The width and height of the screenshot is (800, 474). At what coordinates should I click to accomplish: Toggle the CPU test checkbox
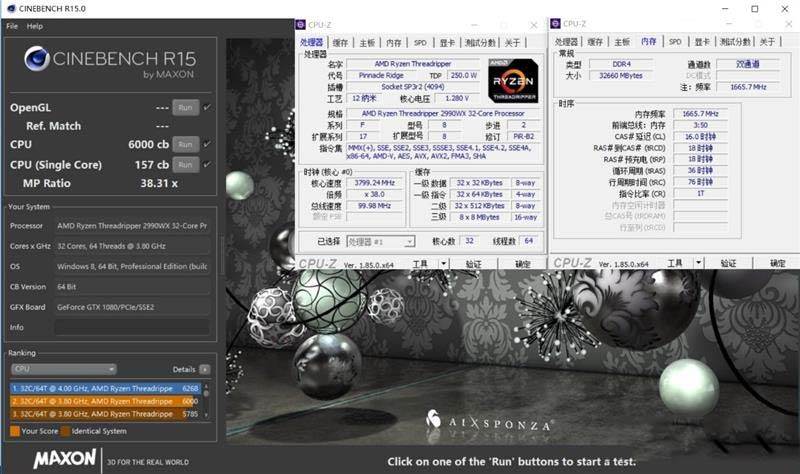(x=207, y=144)
